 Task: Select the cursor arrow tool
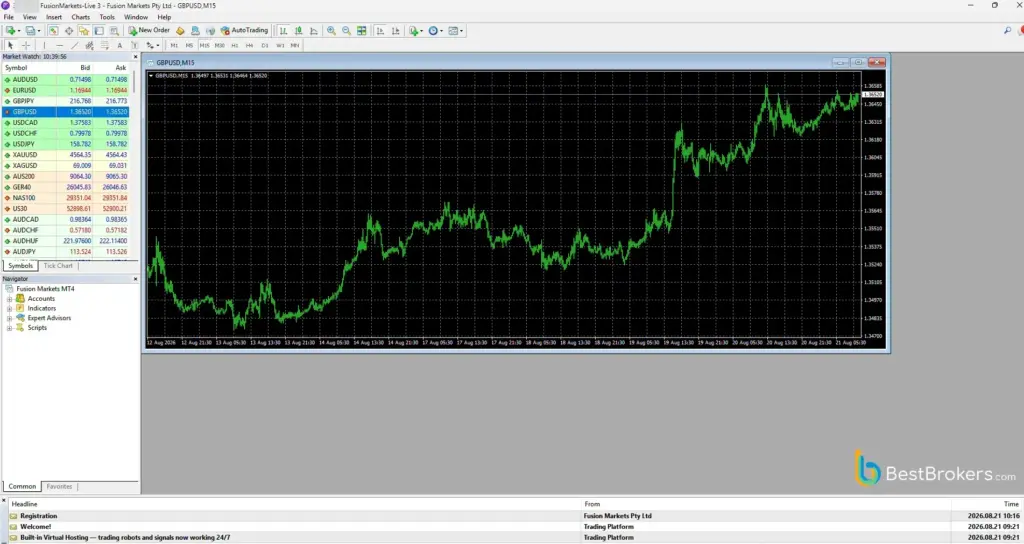(x=10, y=45)
